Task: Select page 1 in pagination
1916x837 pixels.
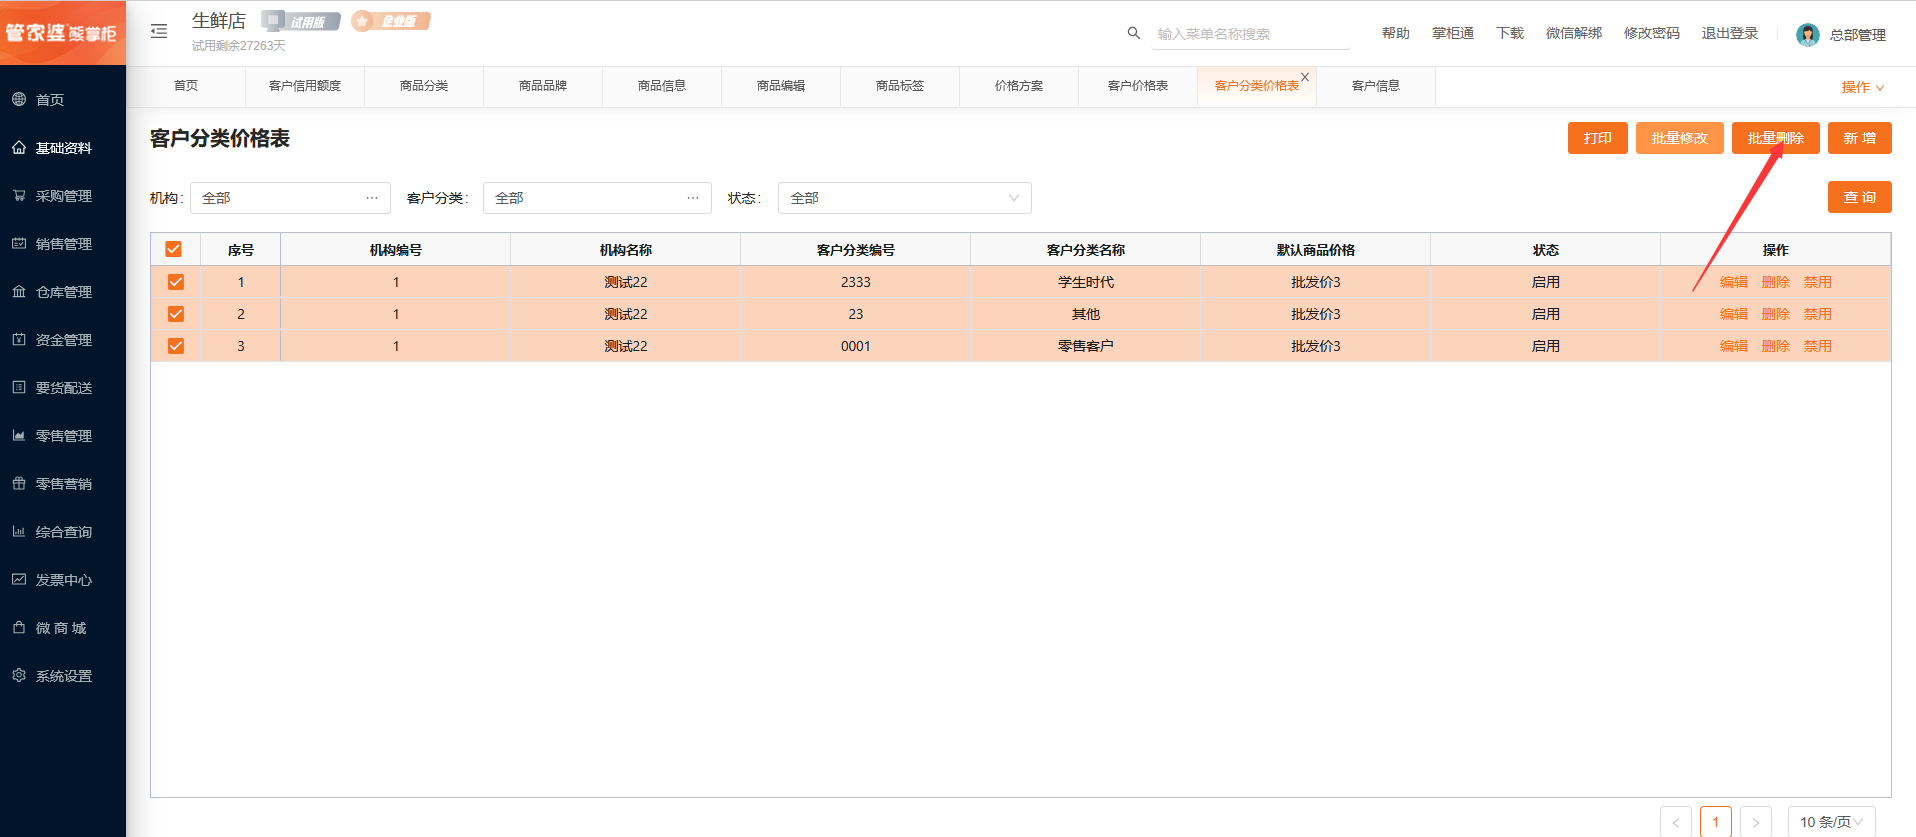Action: tap(1716, 822)
